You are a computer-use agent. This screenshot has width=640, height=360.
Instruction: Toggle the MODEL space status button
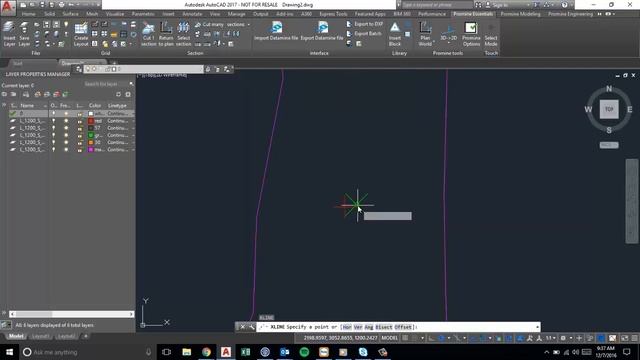click(x=389, y=338)
